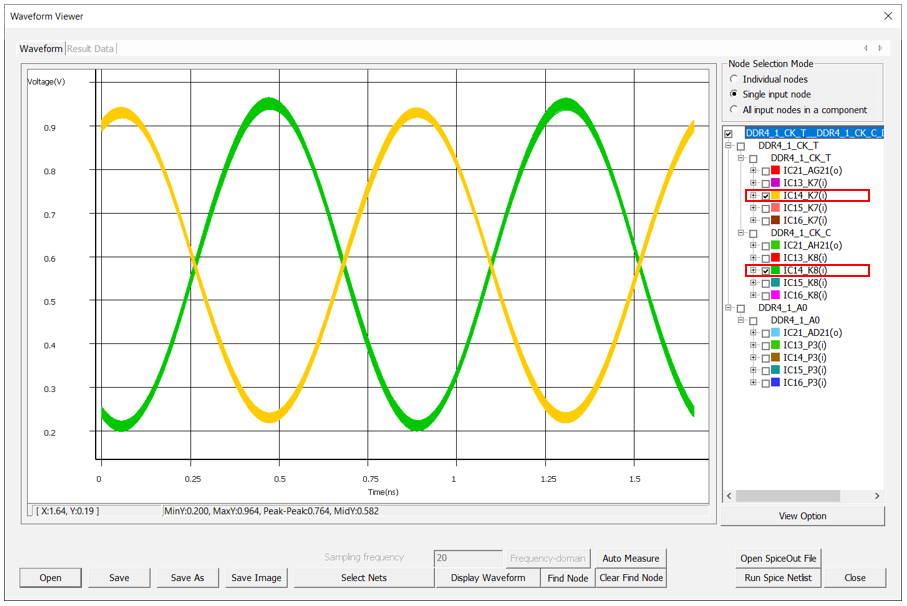This screenshot has width=907, height=606.
Task: Open the View Option settings
Action: pyautogui.click(x=803, y=516)
